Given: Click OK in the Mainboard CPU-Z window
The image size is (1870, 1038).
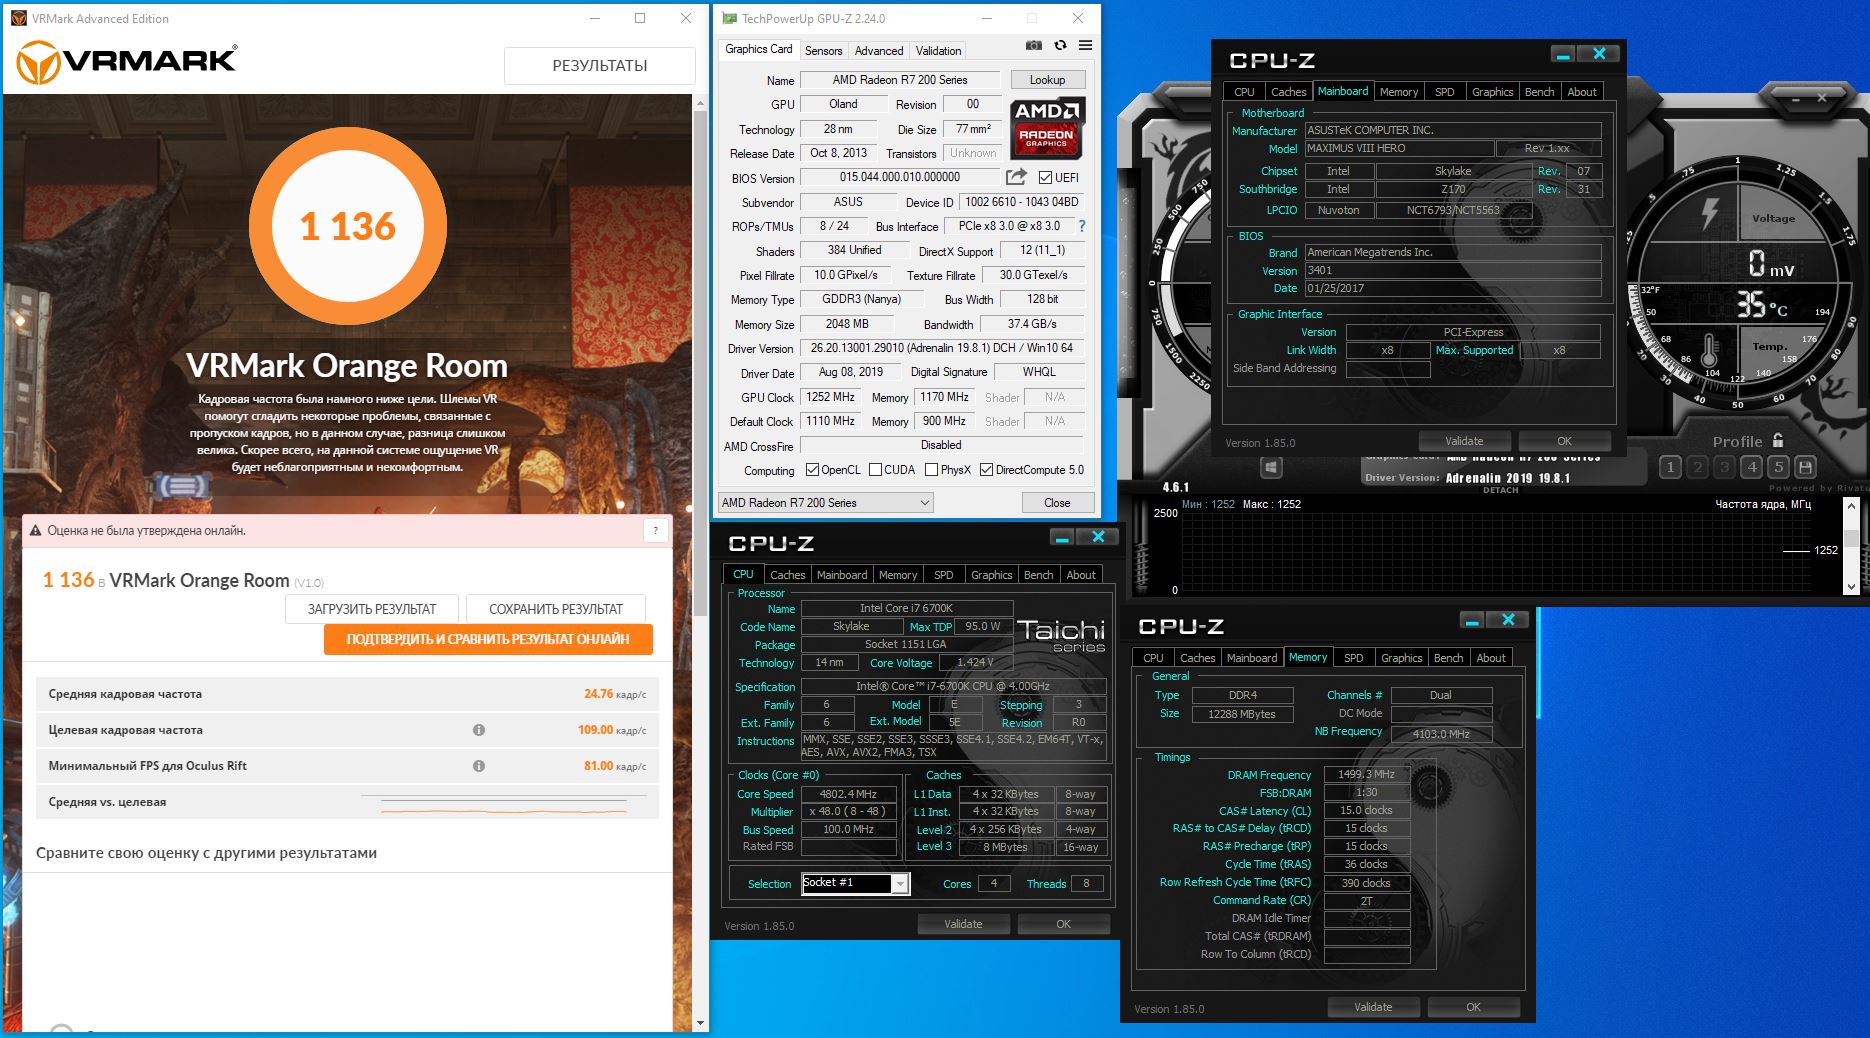Looking at the screenshot, I should click(1564, 441).
